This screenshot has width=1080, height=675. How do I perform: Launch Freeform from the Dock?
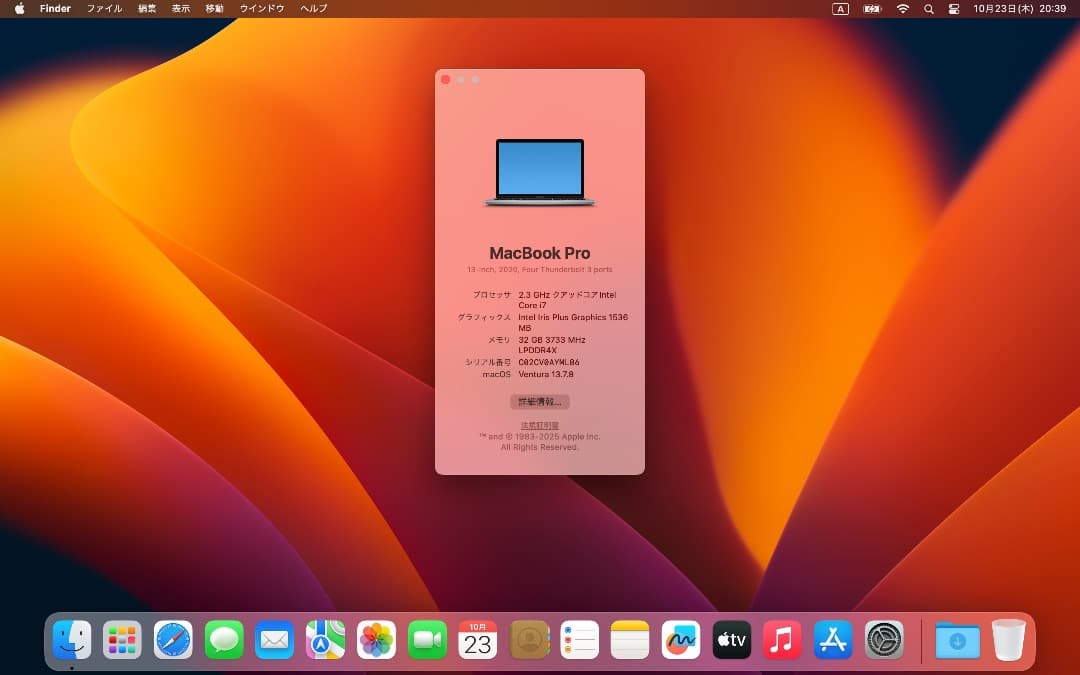(681, 639)
